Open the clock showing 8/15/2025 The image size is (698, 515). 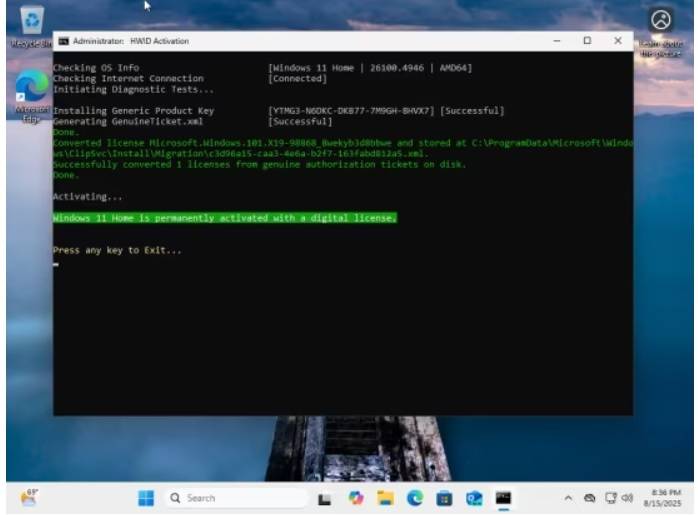tap(662, 498)
